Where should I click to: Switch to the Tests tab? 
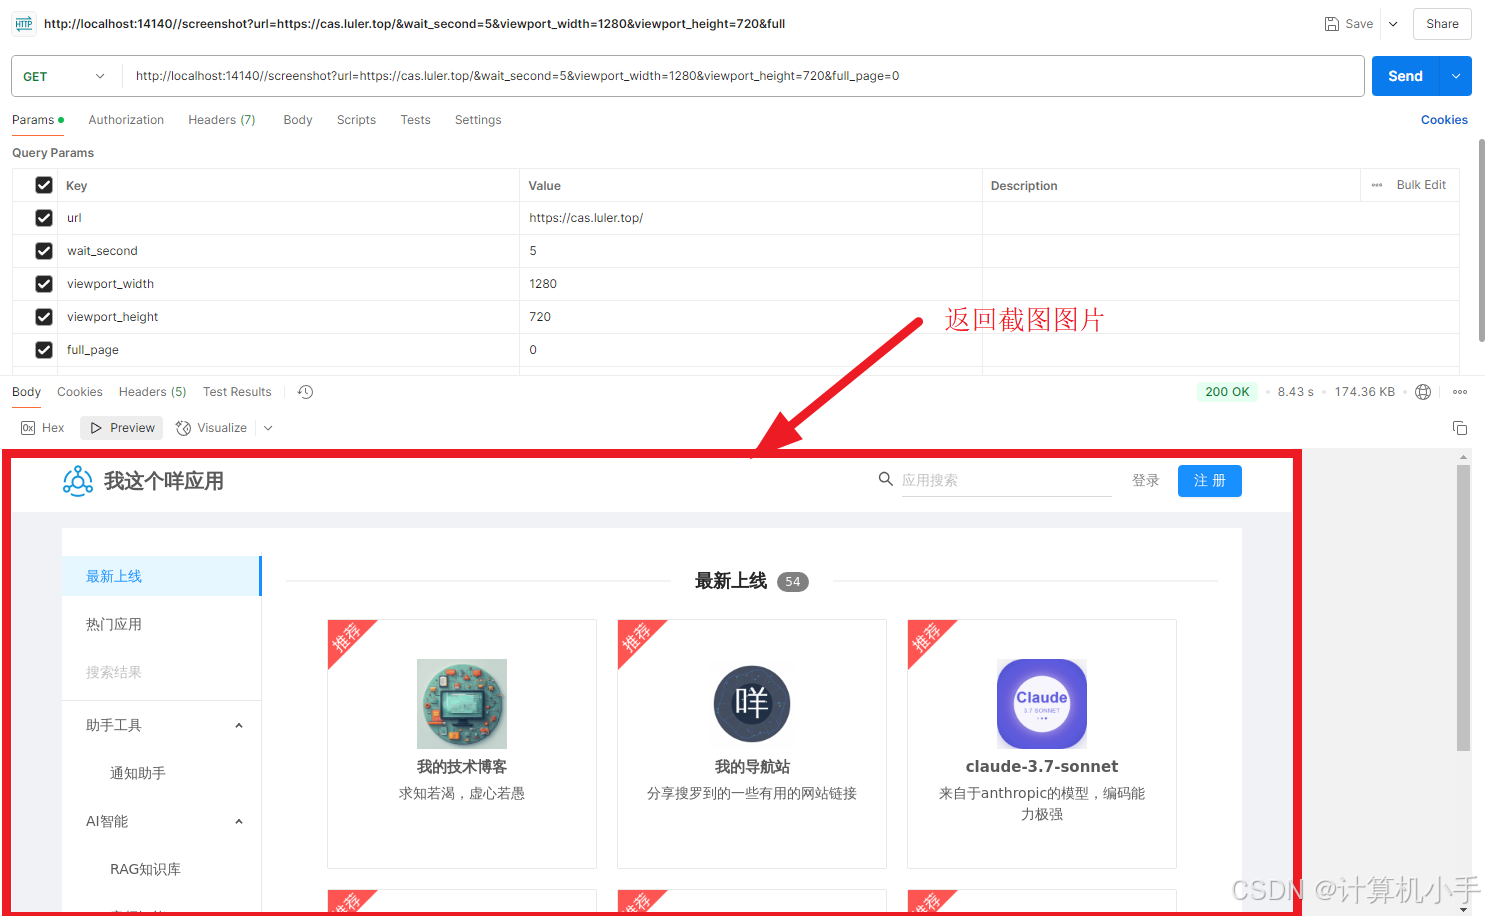(415, 120)
